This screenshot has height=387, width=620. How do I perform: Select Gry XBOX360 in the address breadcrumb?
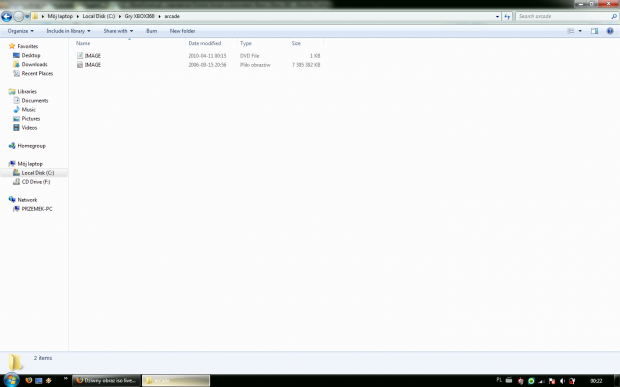[x=139, y=16]
